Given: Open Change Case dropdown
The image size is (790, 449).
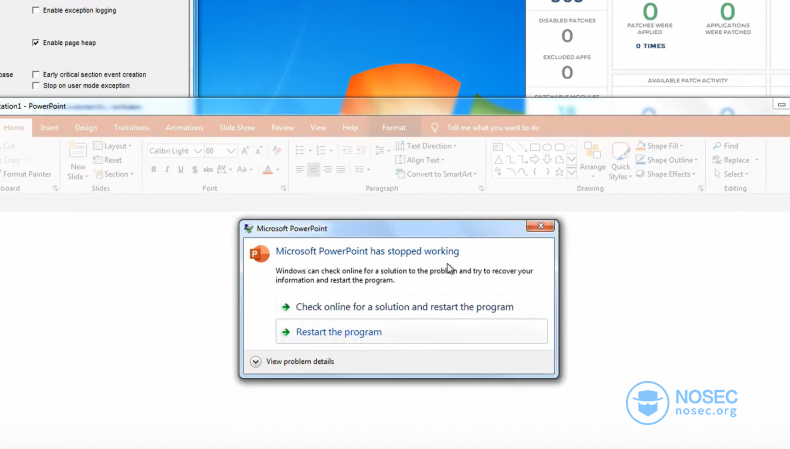Looking at the screenshot, I should point(244,169).
